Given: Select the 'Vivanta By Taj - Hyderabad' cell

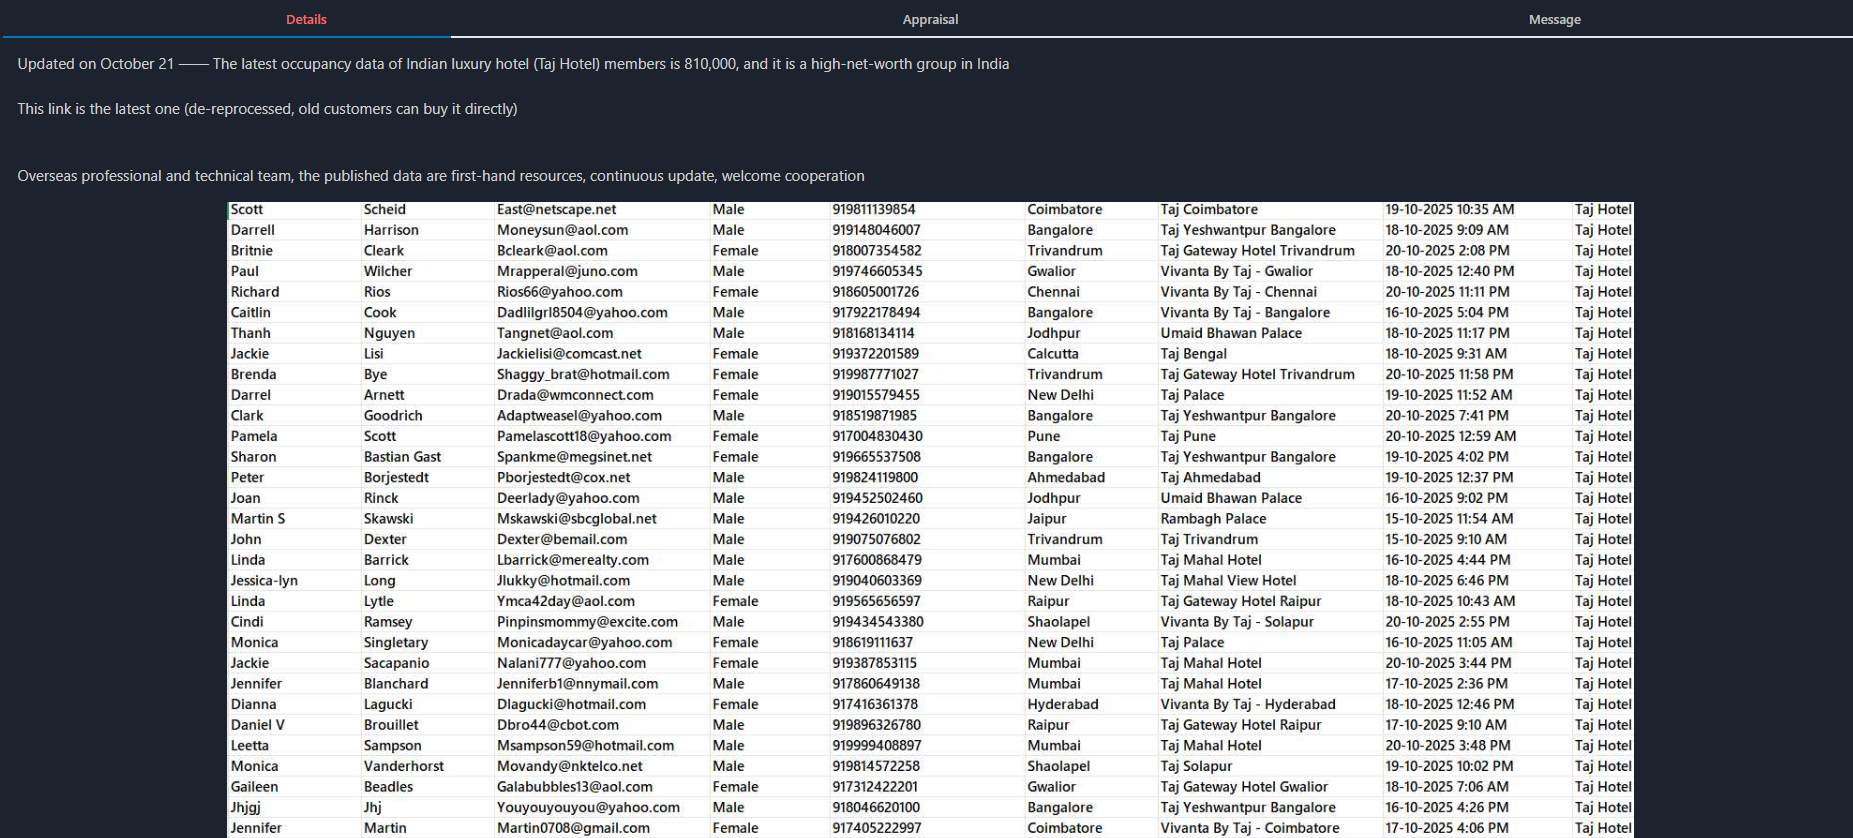Looking at the screenshot, I should (x=1247, y=704).
